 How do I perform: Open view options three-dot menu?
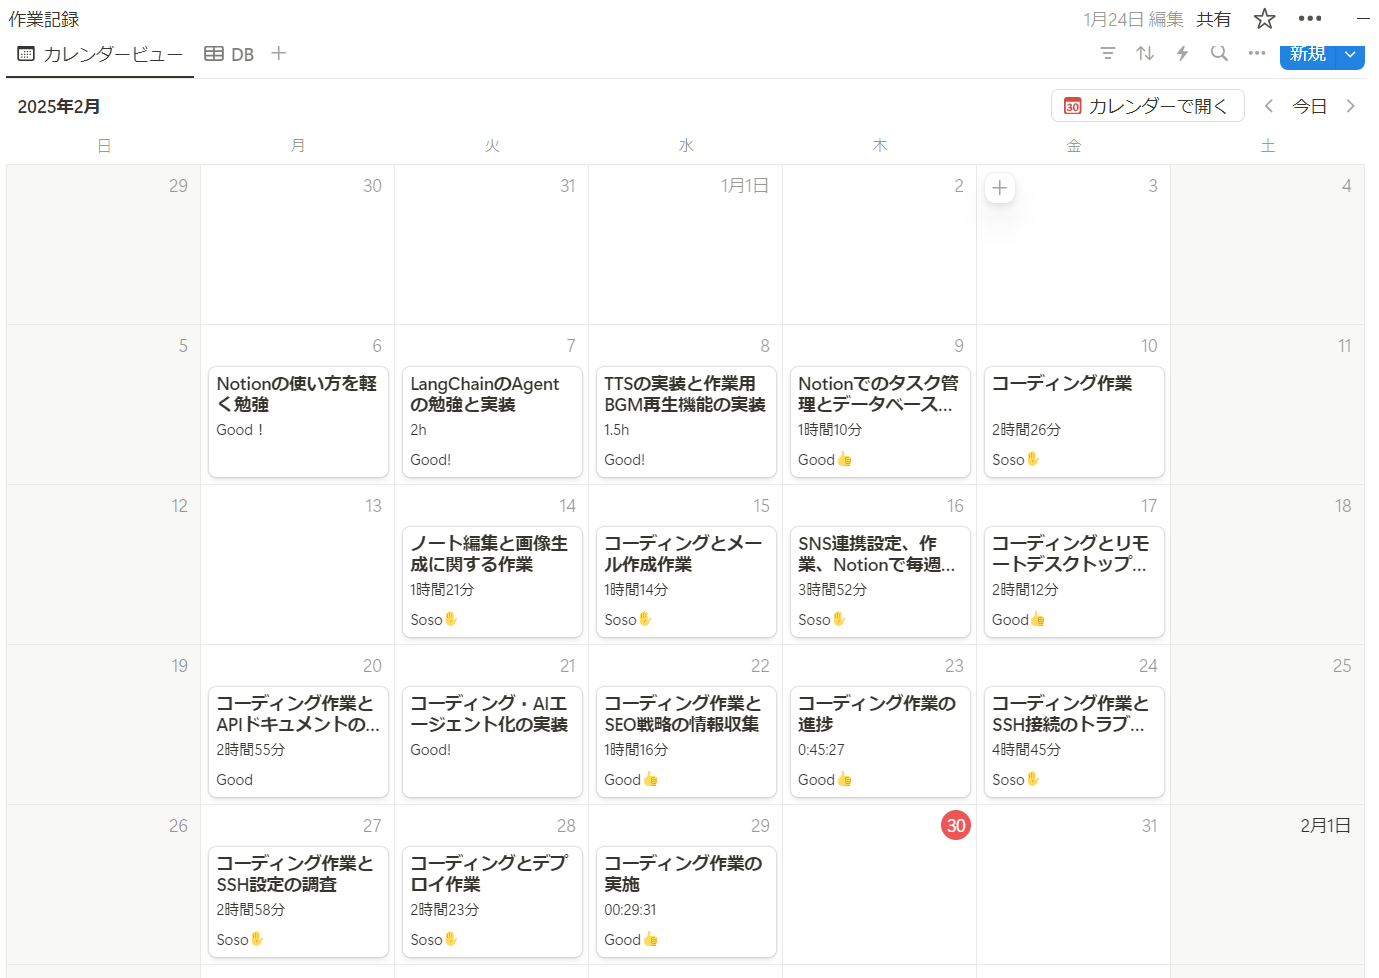tap(1257, 53)
